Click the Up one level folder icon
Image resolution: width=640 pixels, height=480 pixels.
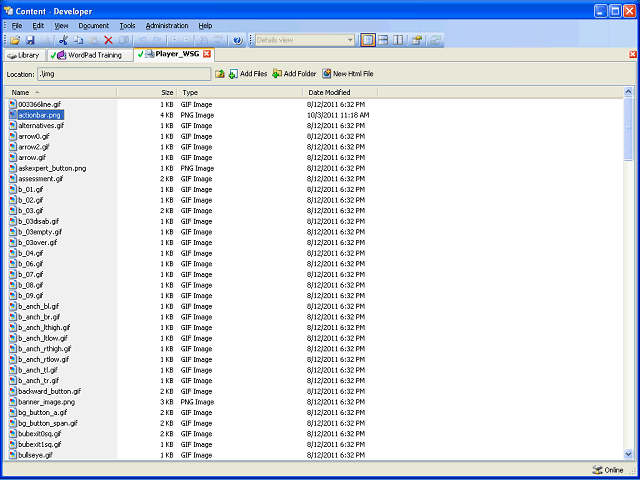(x=220, y=74)
